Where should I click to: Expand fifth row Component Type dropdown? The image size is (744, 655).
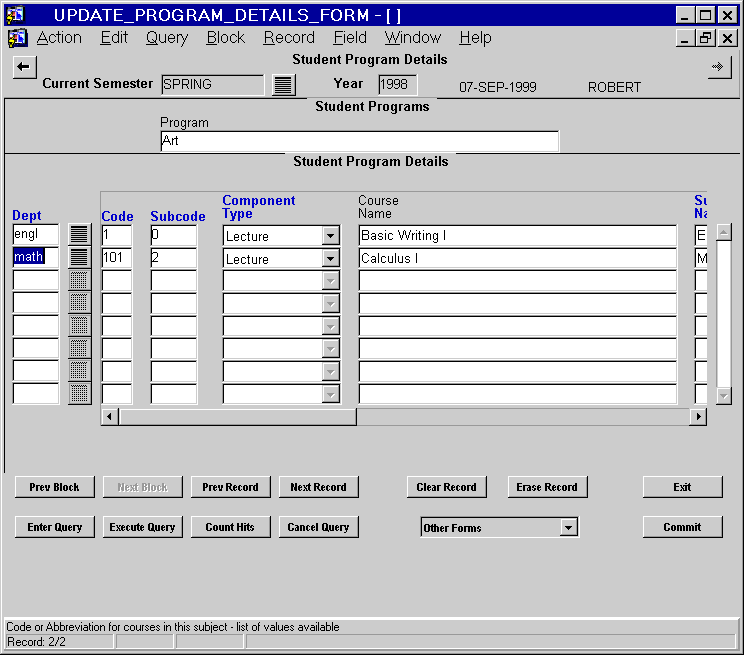point(330,327)
